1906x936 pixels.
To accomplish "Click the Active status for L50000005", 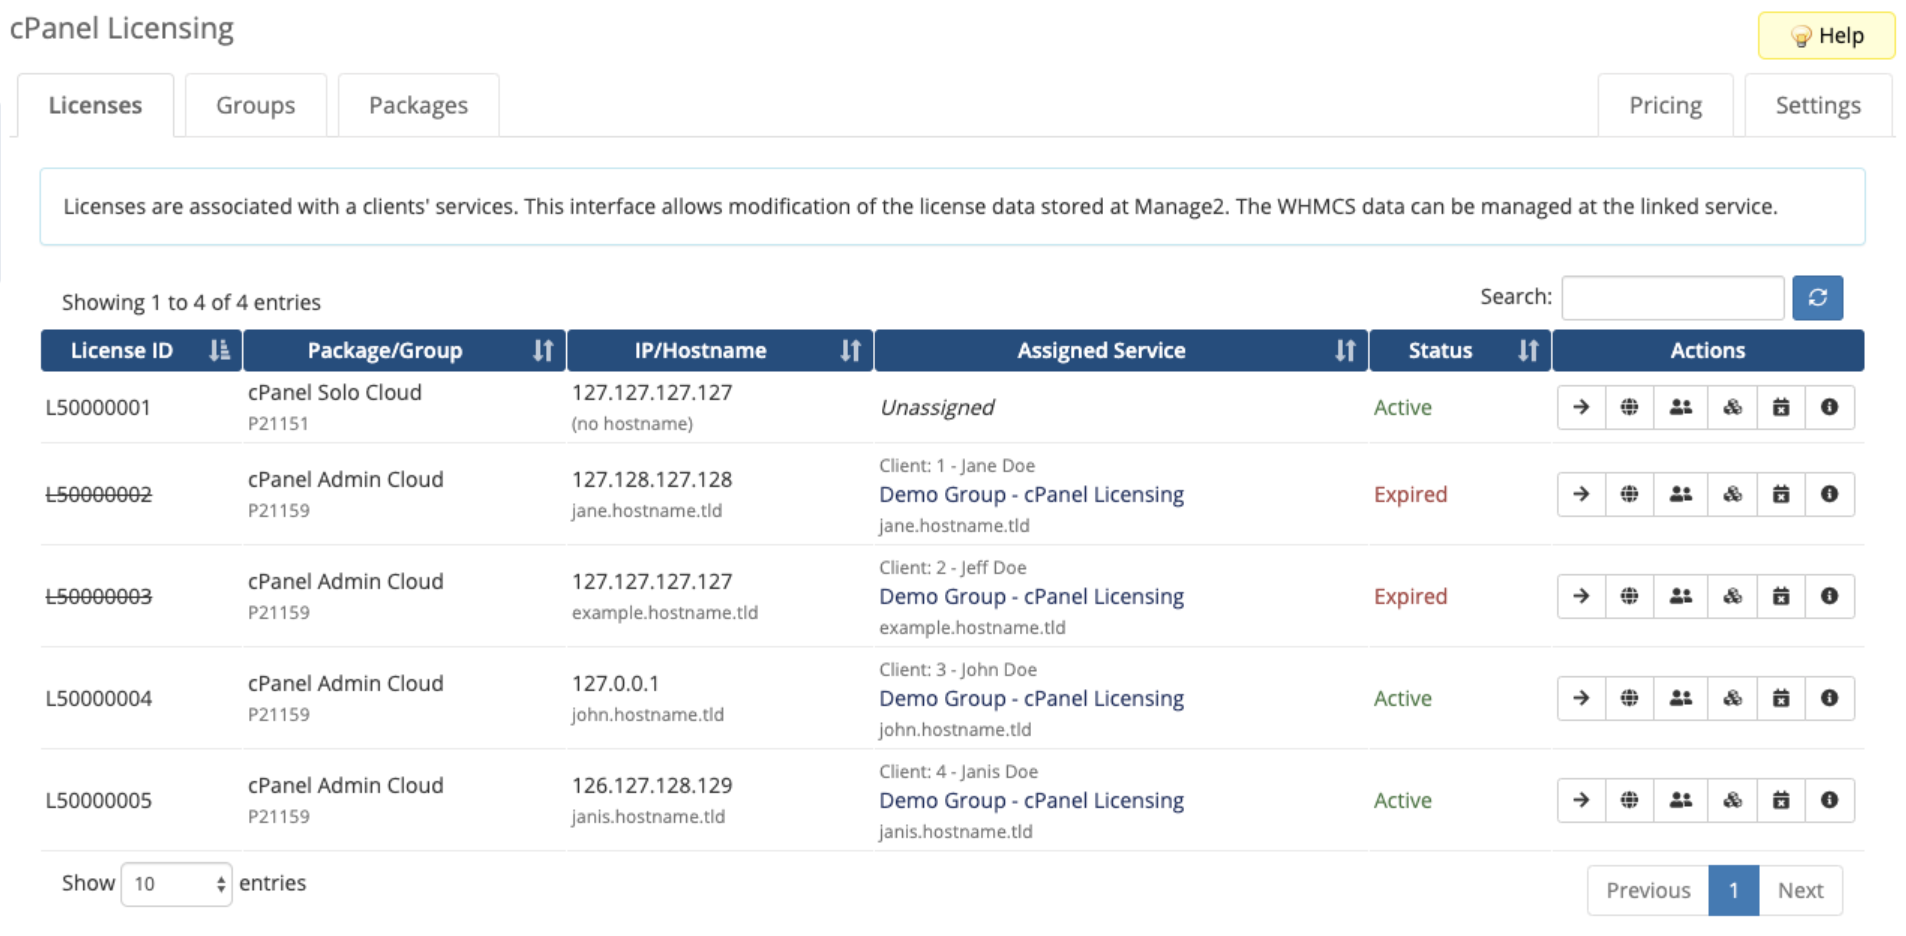I will (1402, 801).
